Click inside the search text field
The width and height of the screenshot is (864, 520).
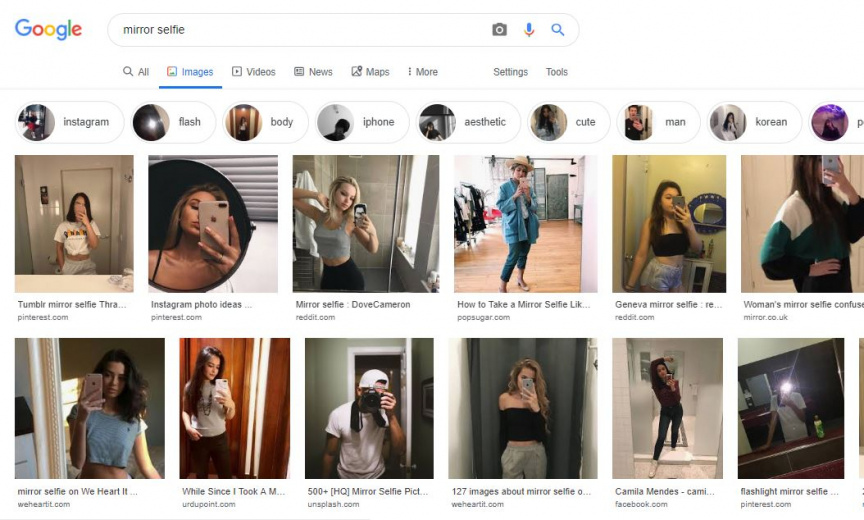[300, 30]
